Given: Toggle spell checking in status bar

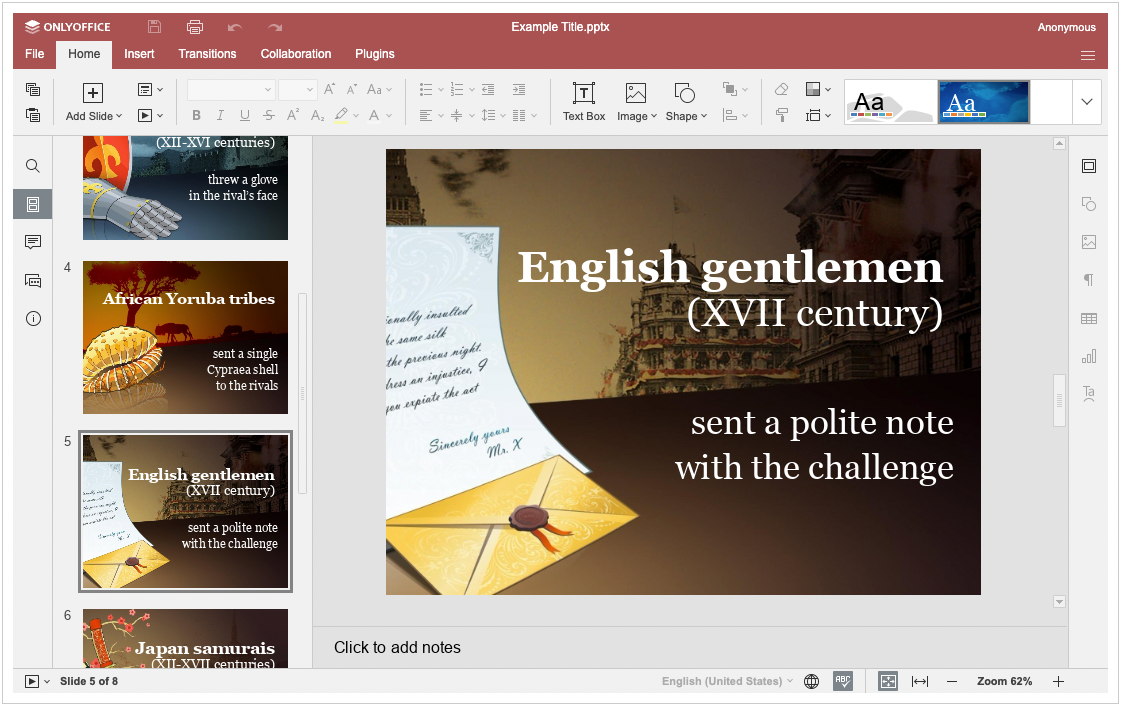Looking at the screenshot, I should (x=843, y=681).
